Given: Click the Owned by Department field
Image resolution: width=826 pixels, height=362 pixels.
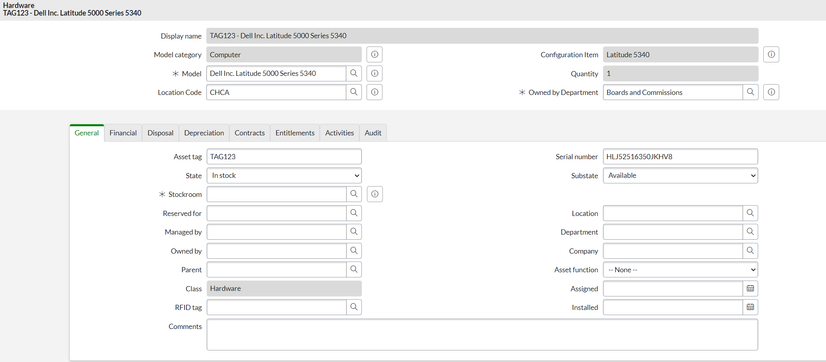Looking at the screenshot, I should [x=673, y=92].
